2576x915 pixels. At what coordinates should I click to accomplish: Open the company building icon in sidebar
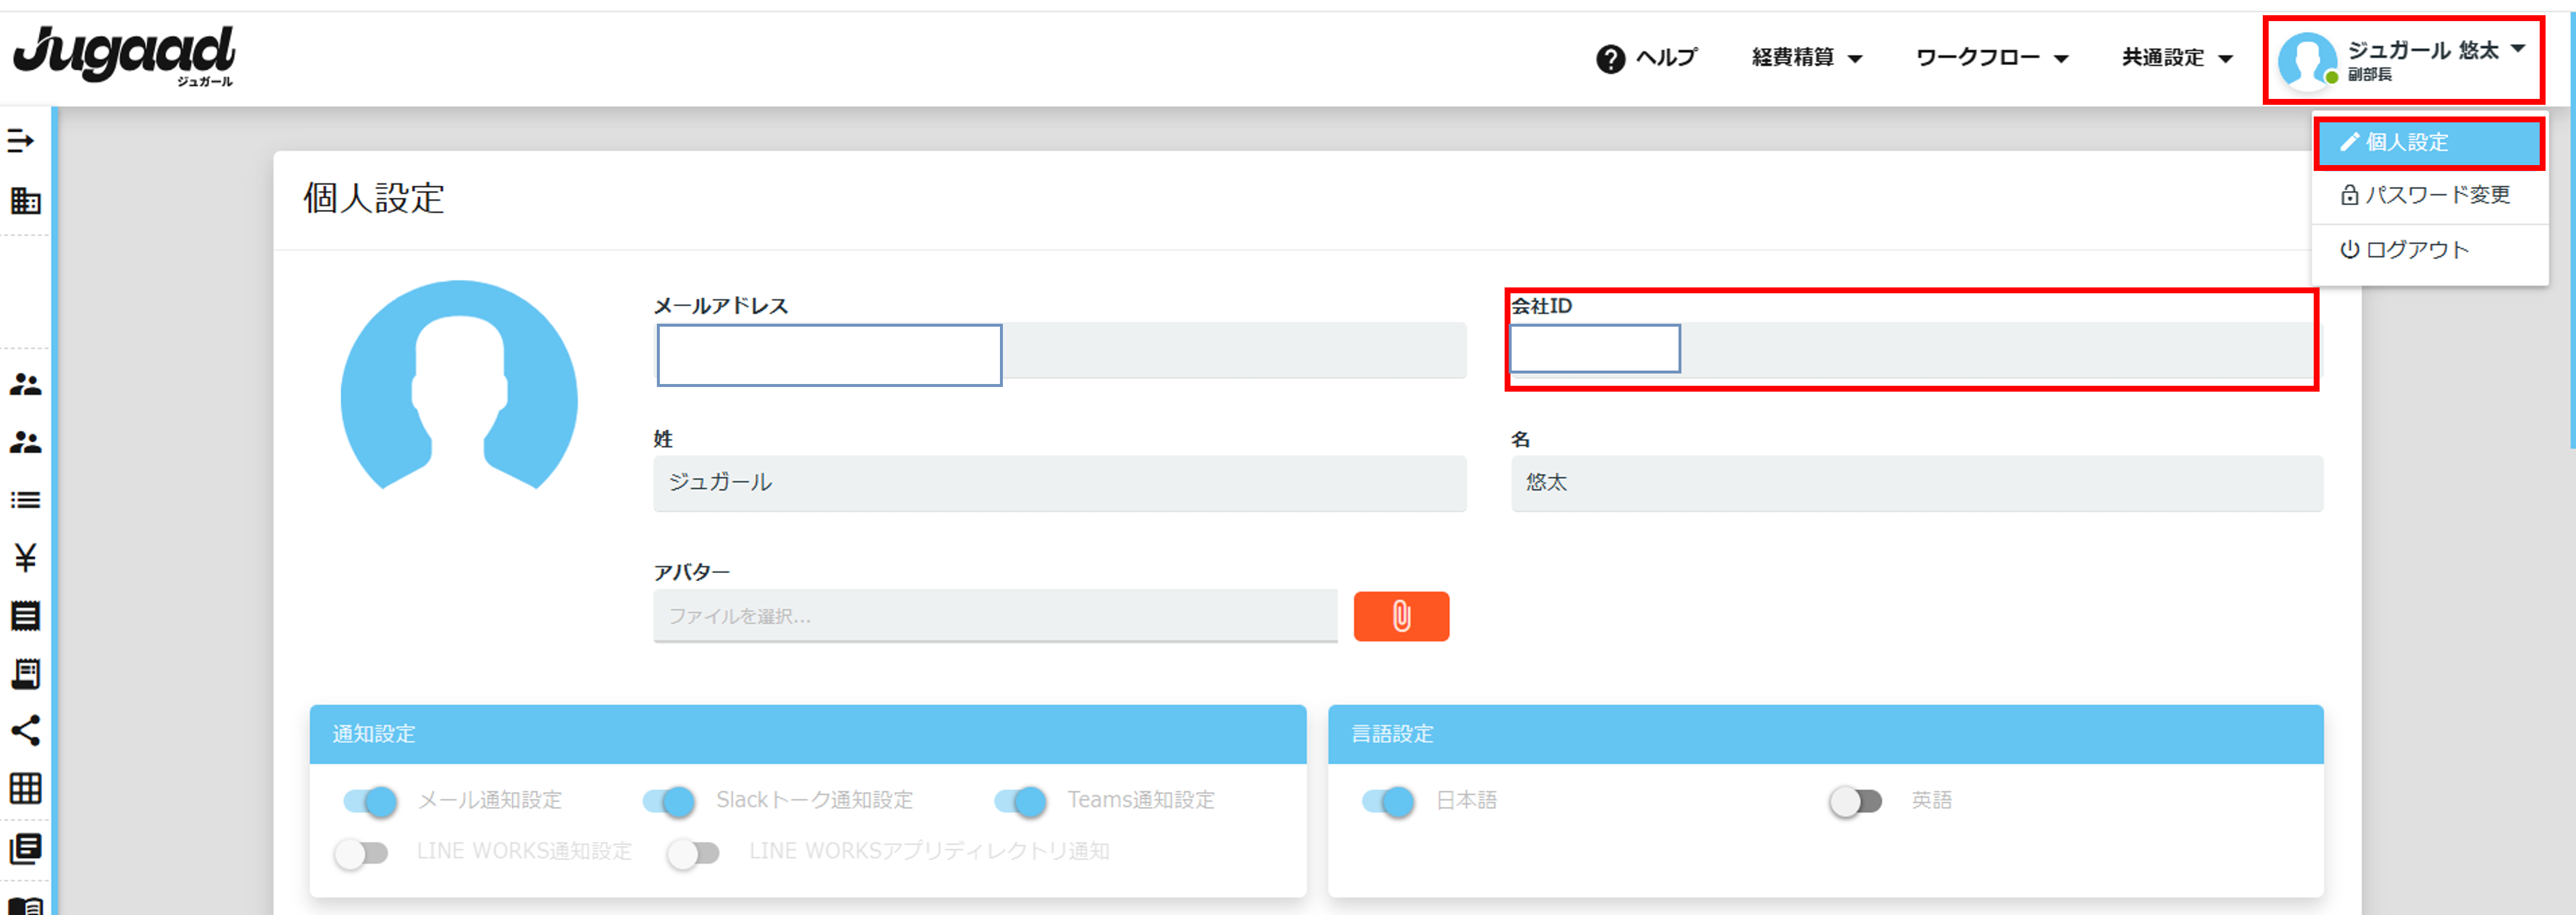(x=25, y=201)
